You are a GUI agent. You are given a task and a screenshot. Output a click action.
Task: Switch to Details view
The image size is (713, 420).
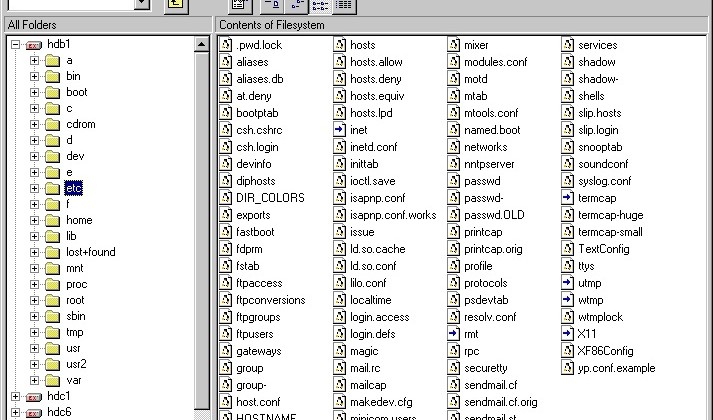[343, 5]
